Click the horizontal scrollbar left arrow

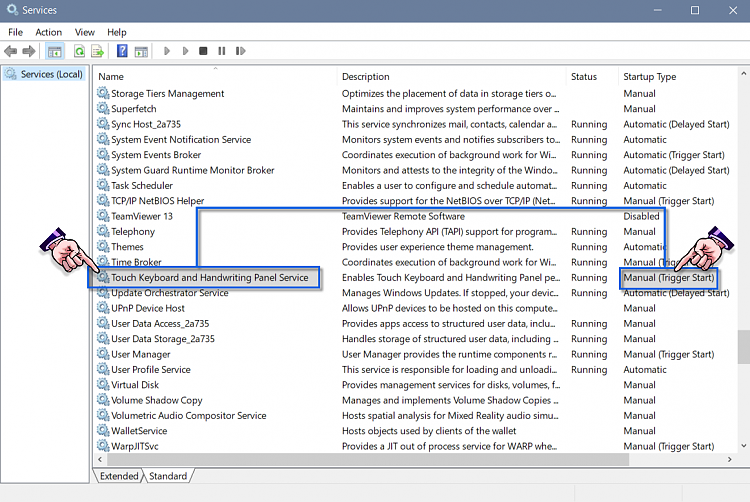pyautogui.click(x=100, y=459)
